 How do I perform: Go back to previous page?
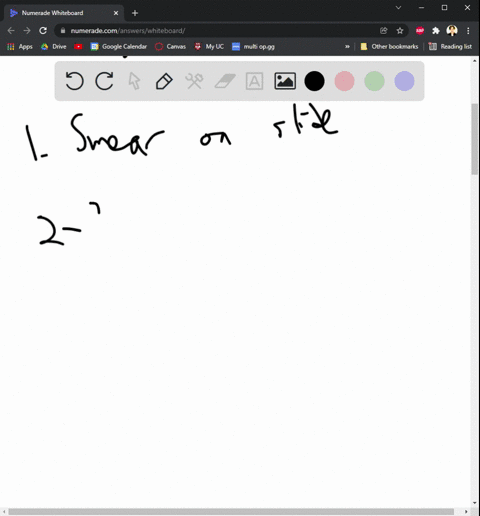tap(11, 31)
